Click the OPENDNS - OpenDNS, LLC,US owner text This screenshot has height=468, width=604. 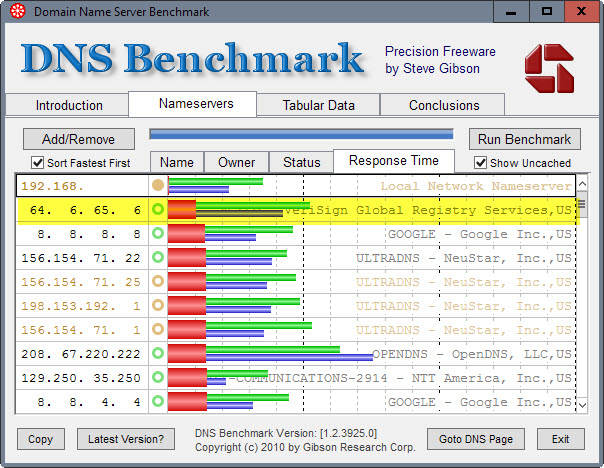coord(472,354)
